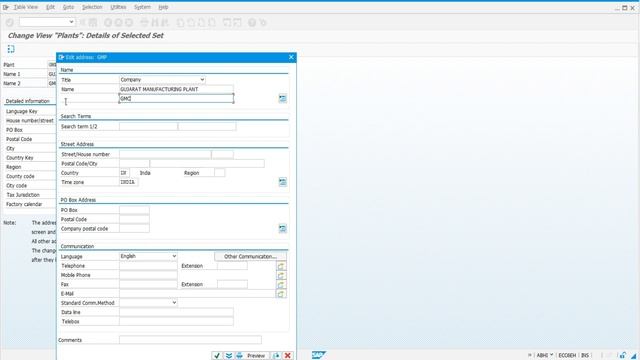This screenshot has width=640, height=360.
Task: Click the Name field with GUJARAT MANUFACTURING PLANT
Action: (176, 89)
